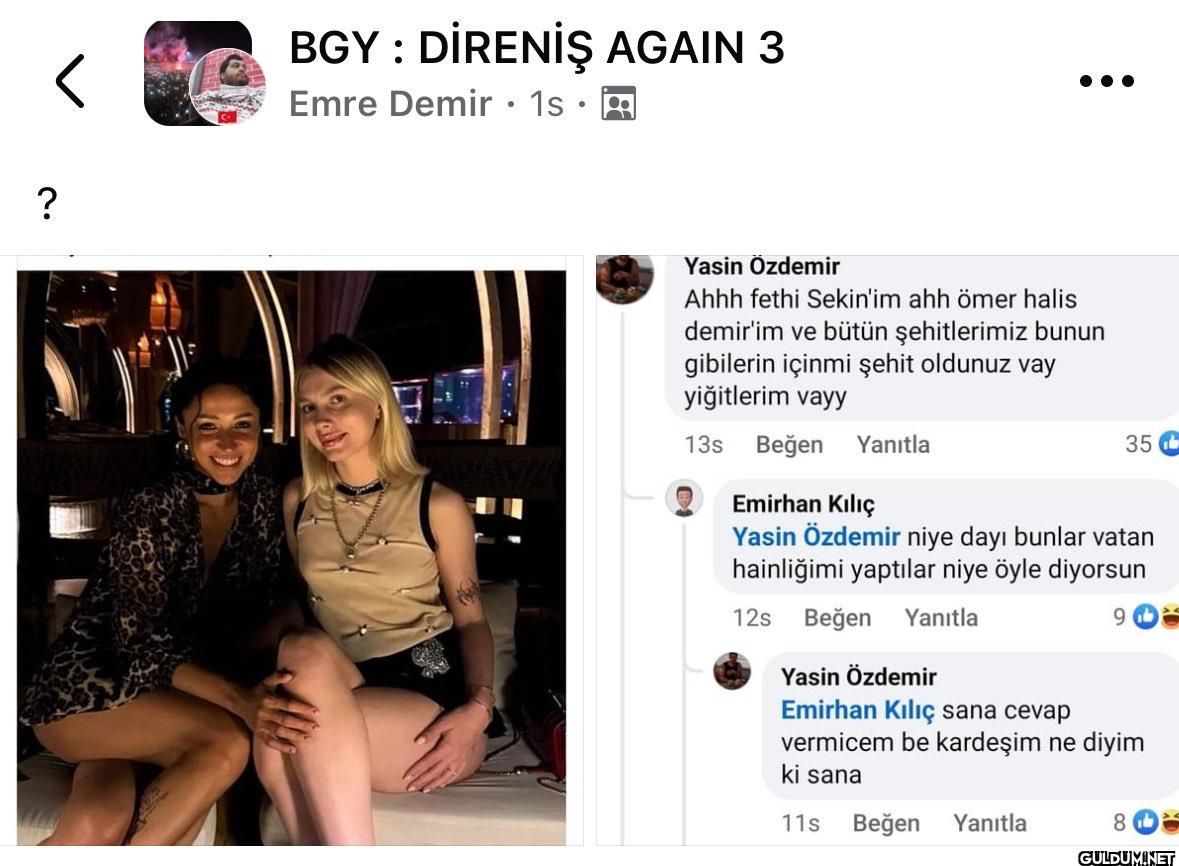1179x866 pixels.
Task: Tap the like reaction icon beside 9
Action: (1145, 616)
